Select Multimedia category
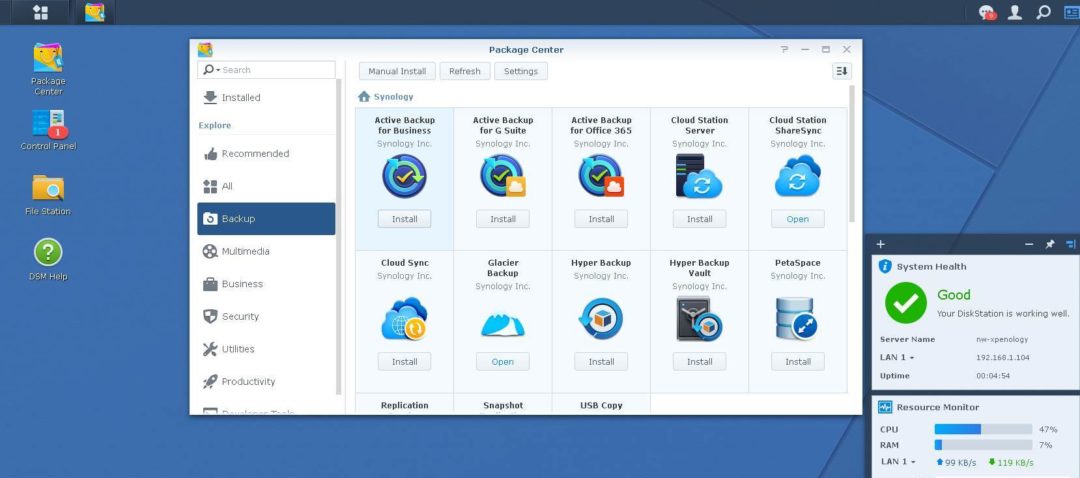Viewport: 1080px width, 478px height. click(x=267, y=251)
